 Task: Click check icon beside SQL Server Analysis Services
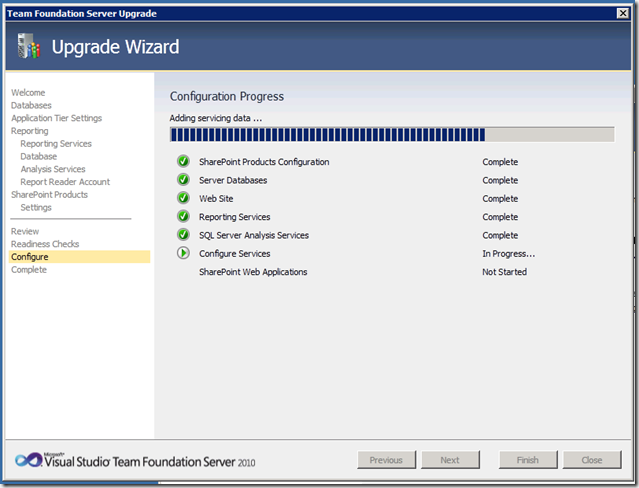(183, 235)
